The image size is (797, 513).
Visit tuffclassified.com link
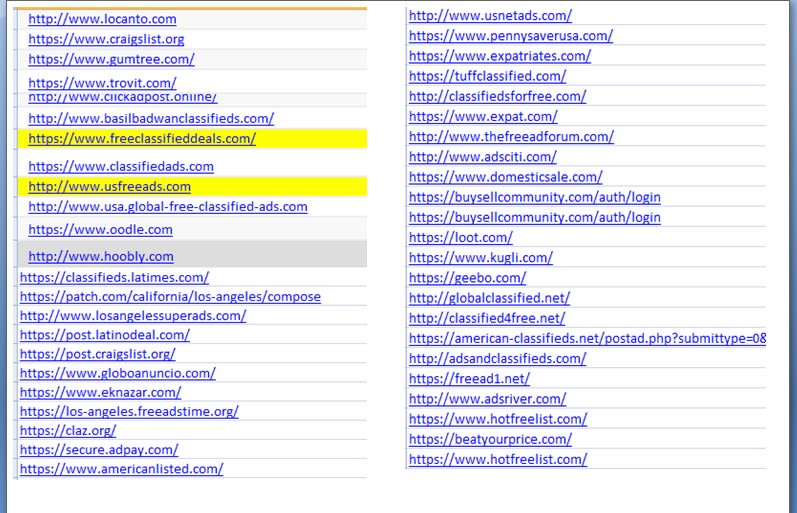[487, 76]
